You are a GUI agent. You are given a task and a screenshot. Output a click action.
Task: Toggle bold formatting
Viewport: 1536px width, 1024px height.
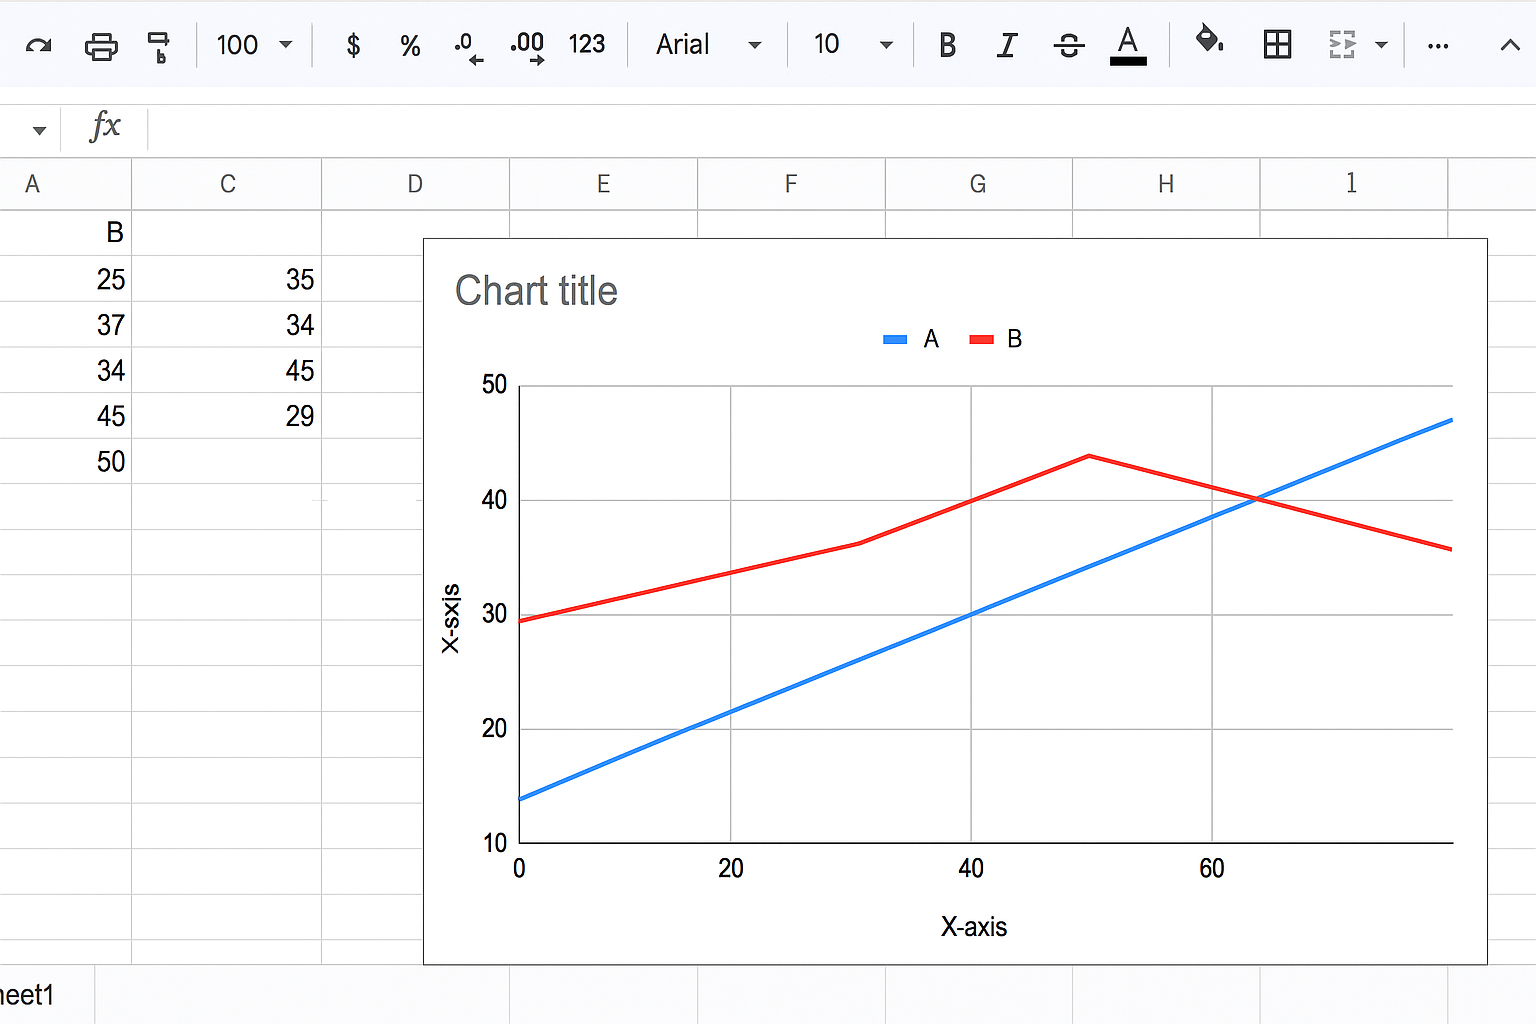(x=947, y=45)
